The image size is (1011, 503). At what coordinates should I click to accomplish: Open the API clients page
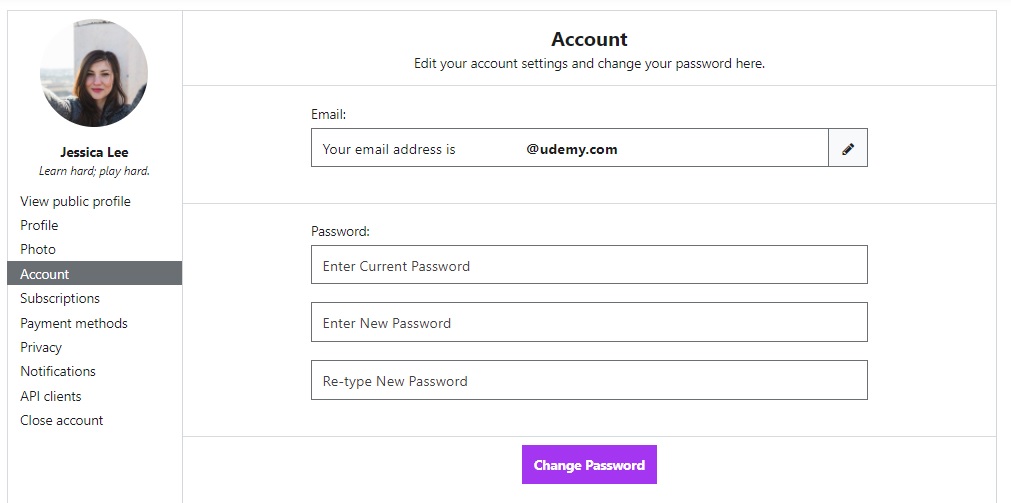click(x=51, y=396)
